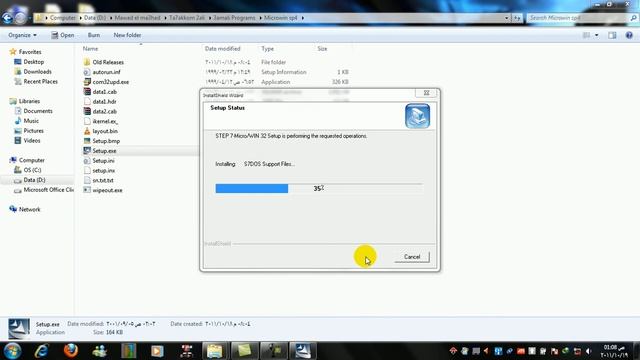Select Computer in the address breadcrumb
The width and height of the screenshot is (640, 360).
coord(62,18)
